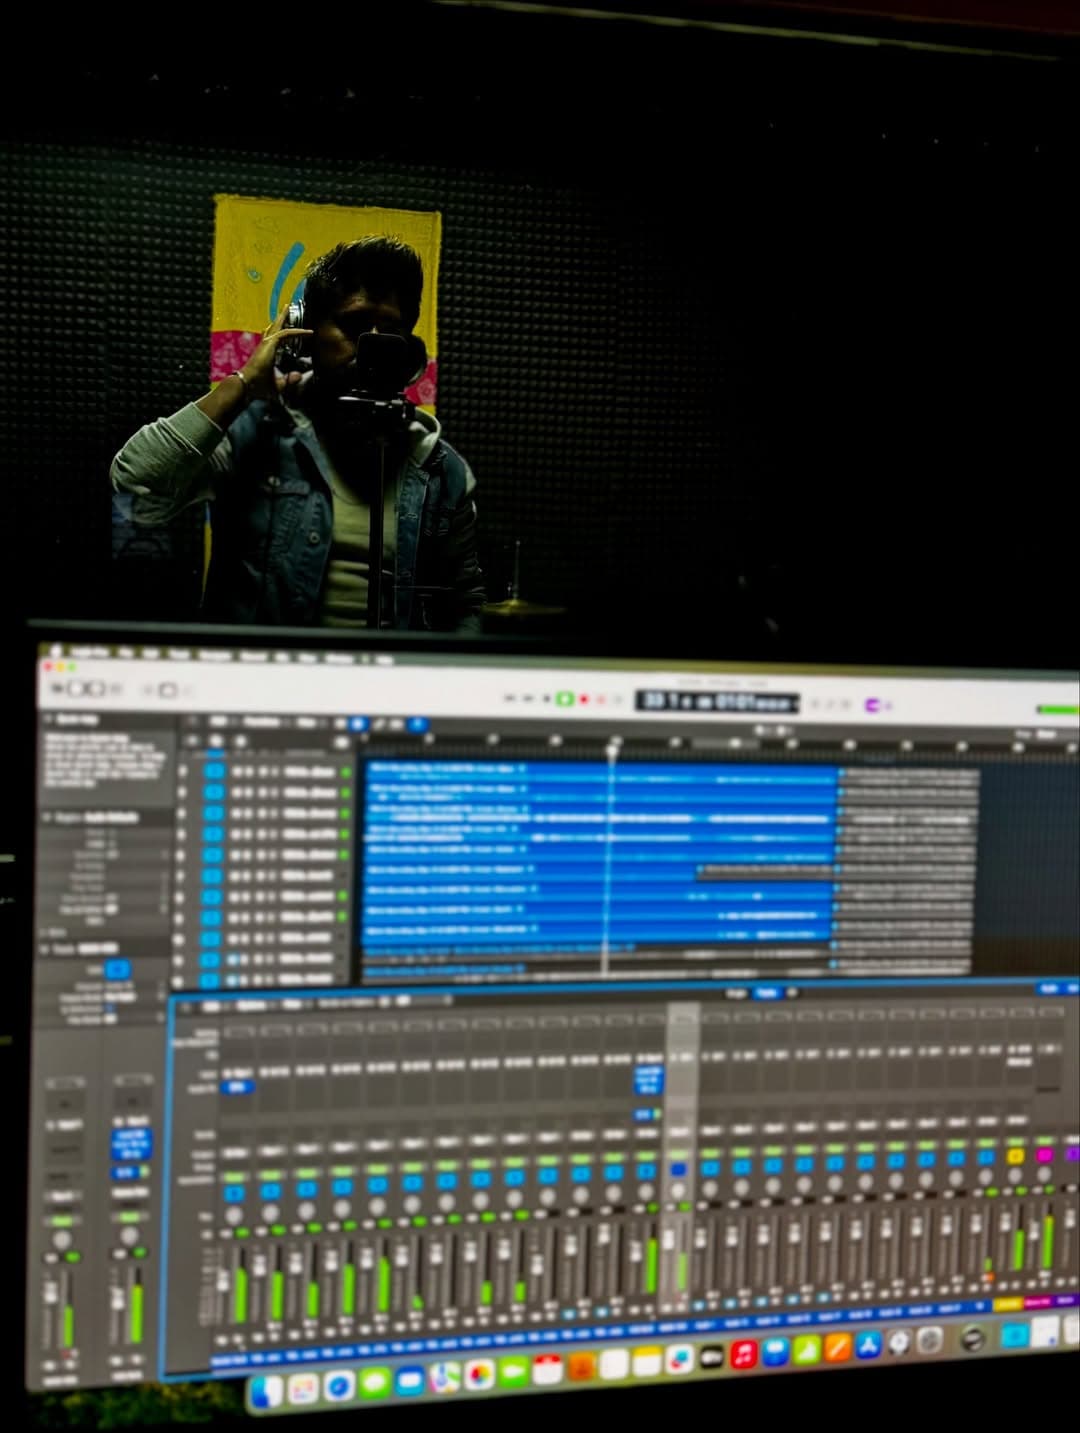
Task: Open Finder from the Dock
Action: [x=267, y=1391]
